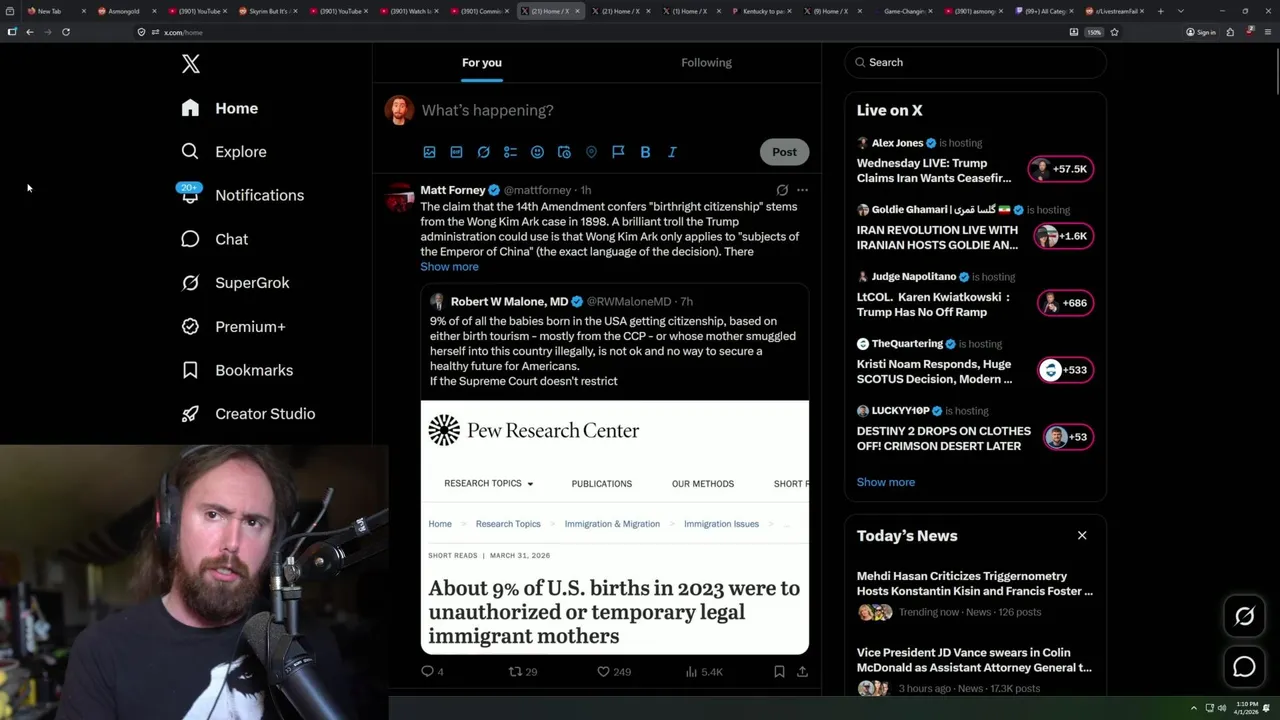The width and height of the screenshot is (1280, 720).
Task: Join the +533 listeners live badge
Action: 1065,370
